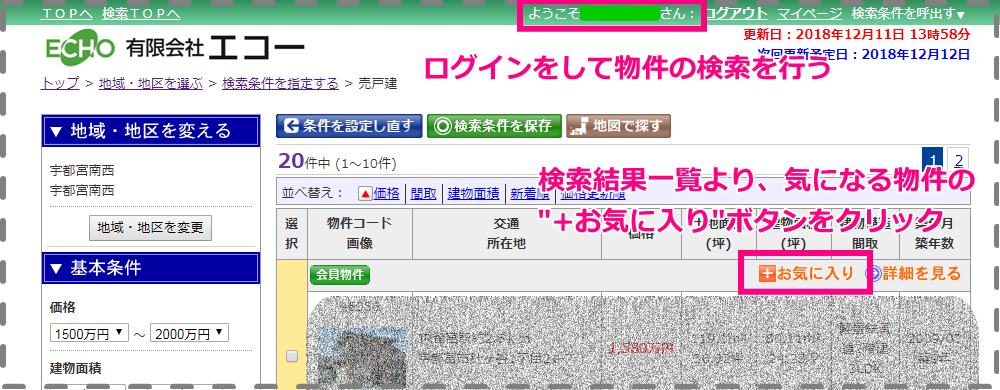Open the 1500万円 minimum price dropdown
The image size is (1000, 390).
click(x=89, y=333)
